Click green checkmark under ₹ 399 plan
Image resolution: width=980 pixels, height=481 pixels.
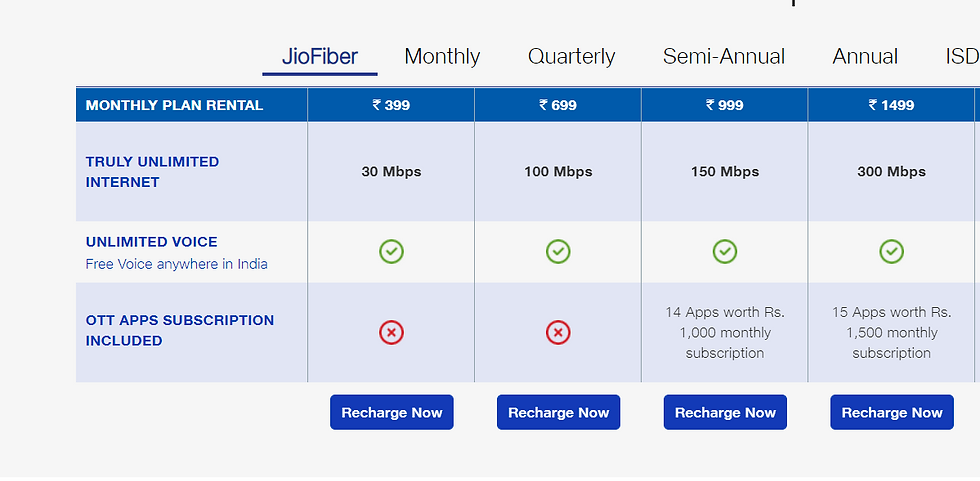[x=391, y=251]
